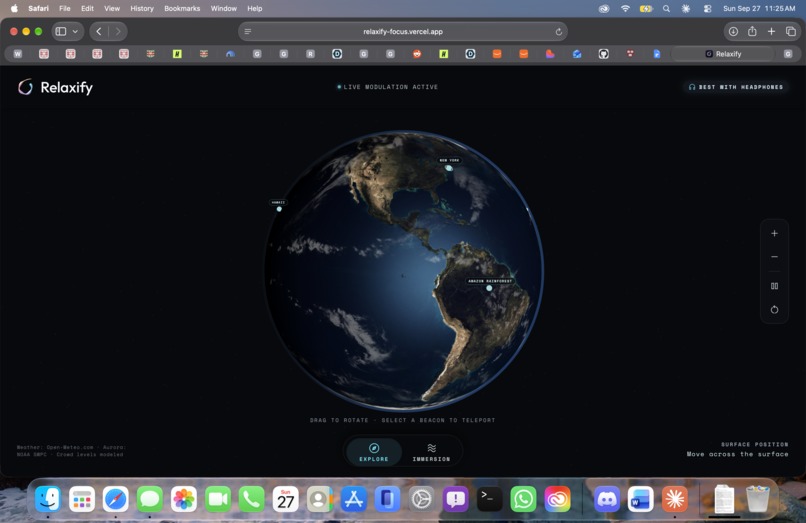Open the GitHub pinned tab

603,53
